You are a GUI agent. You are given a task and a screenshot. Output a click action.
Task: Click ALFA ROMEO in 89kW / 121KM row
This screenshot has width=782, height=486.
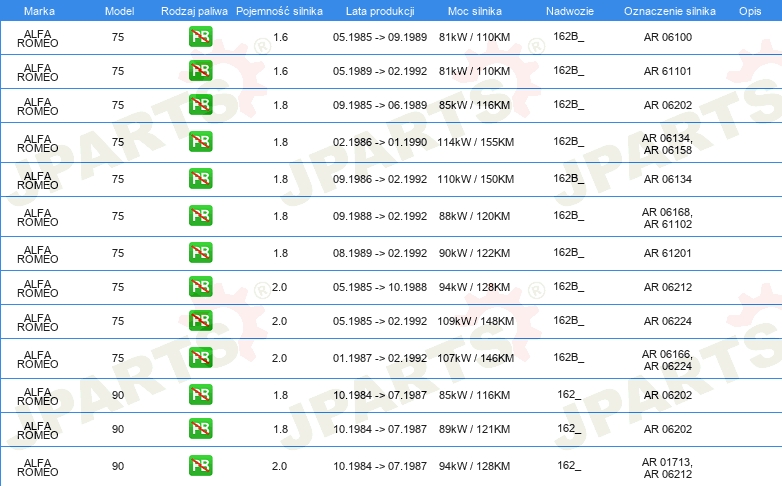(x=37, y=430)
